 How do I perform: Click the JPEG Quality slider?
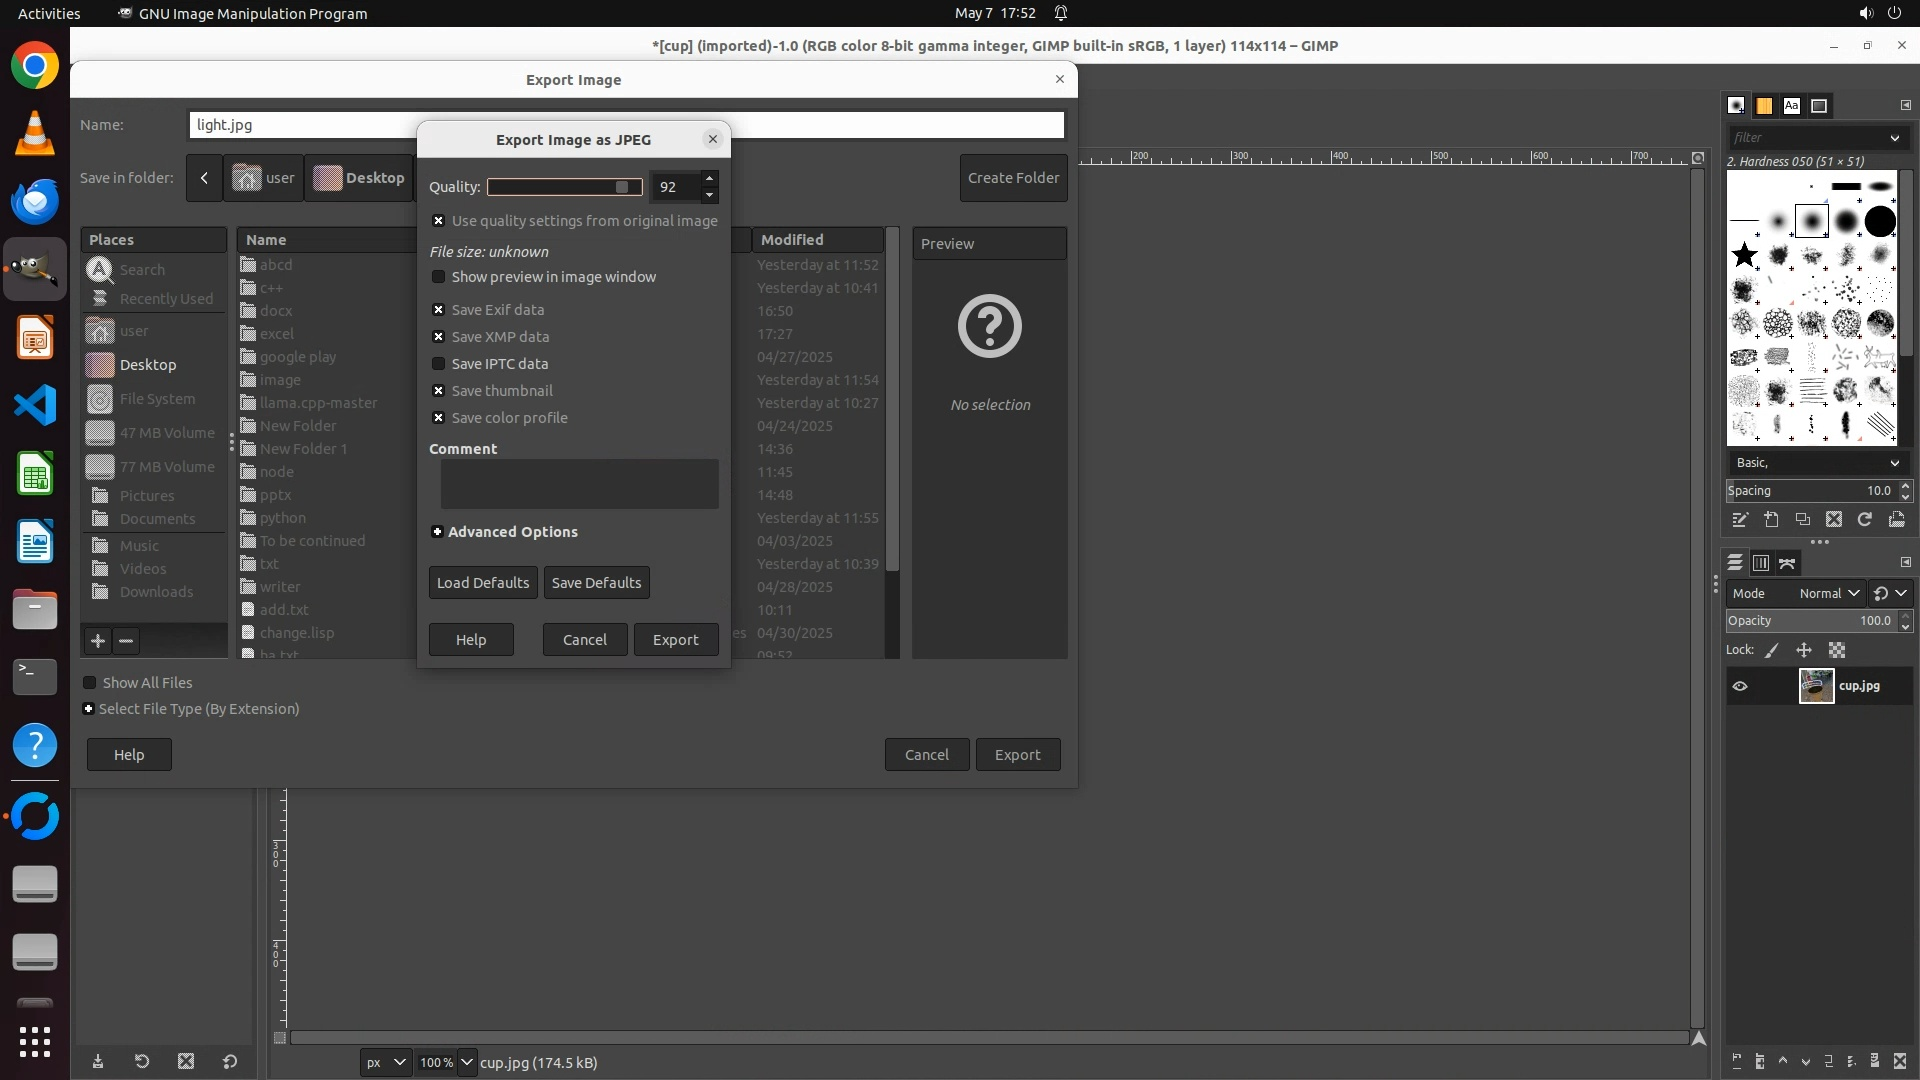[564, 187]
